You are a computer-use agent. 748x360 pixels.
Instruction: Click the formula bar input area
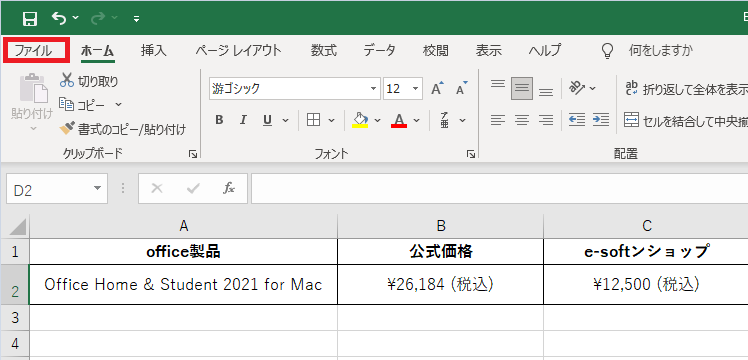(499, 189)
